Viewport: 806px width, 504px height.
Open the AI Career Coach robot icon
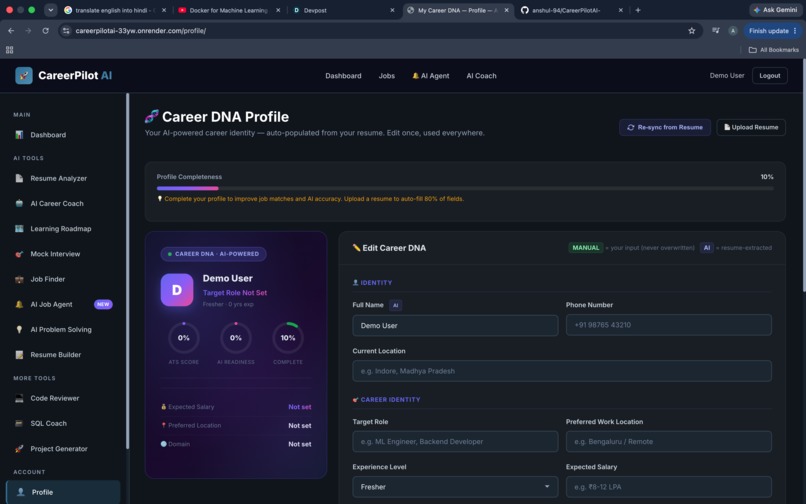click(19, 204)
